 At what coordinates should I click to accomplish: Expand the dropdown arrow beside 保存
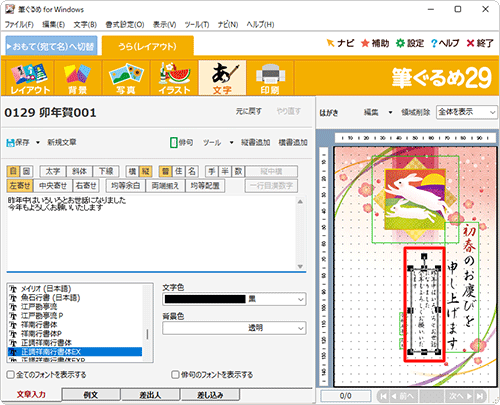38,143
